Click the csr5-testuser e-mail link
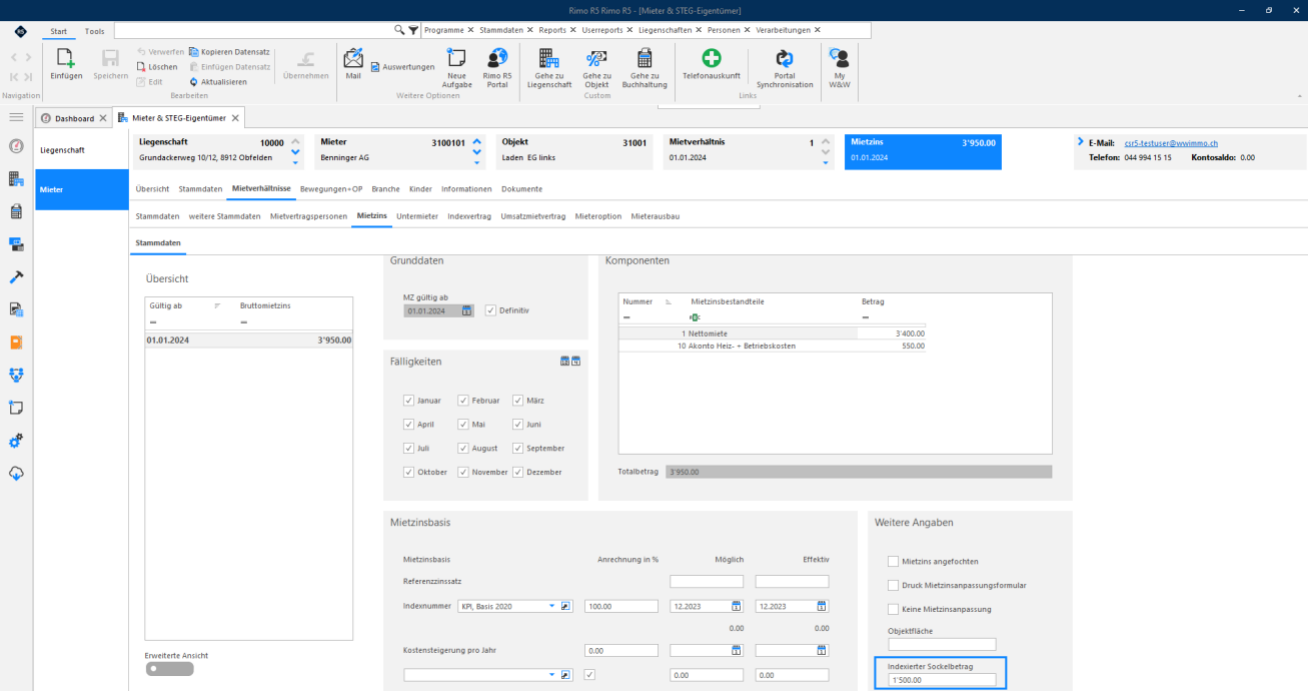This screenshot has height=691, width=1308. click(x=1171, y=143)
